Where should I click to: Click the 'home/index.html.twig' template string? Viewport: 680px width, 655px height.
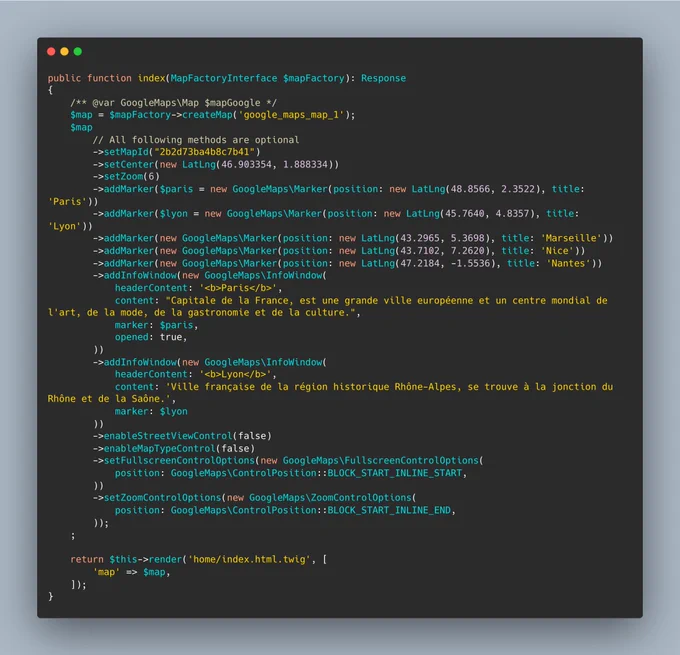[249, 560]
